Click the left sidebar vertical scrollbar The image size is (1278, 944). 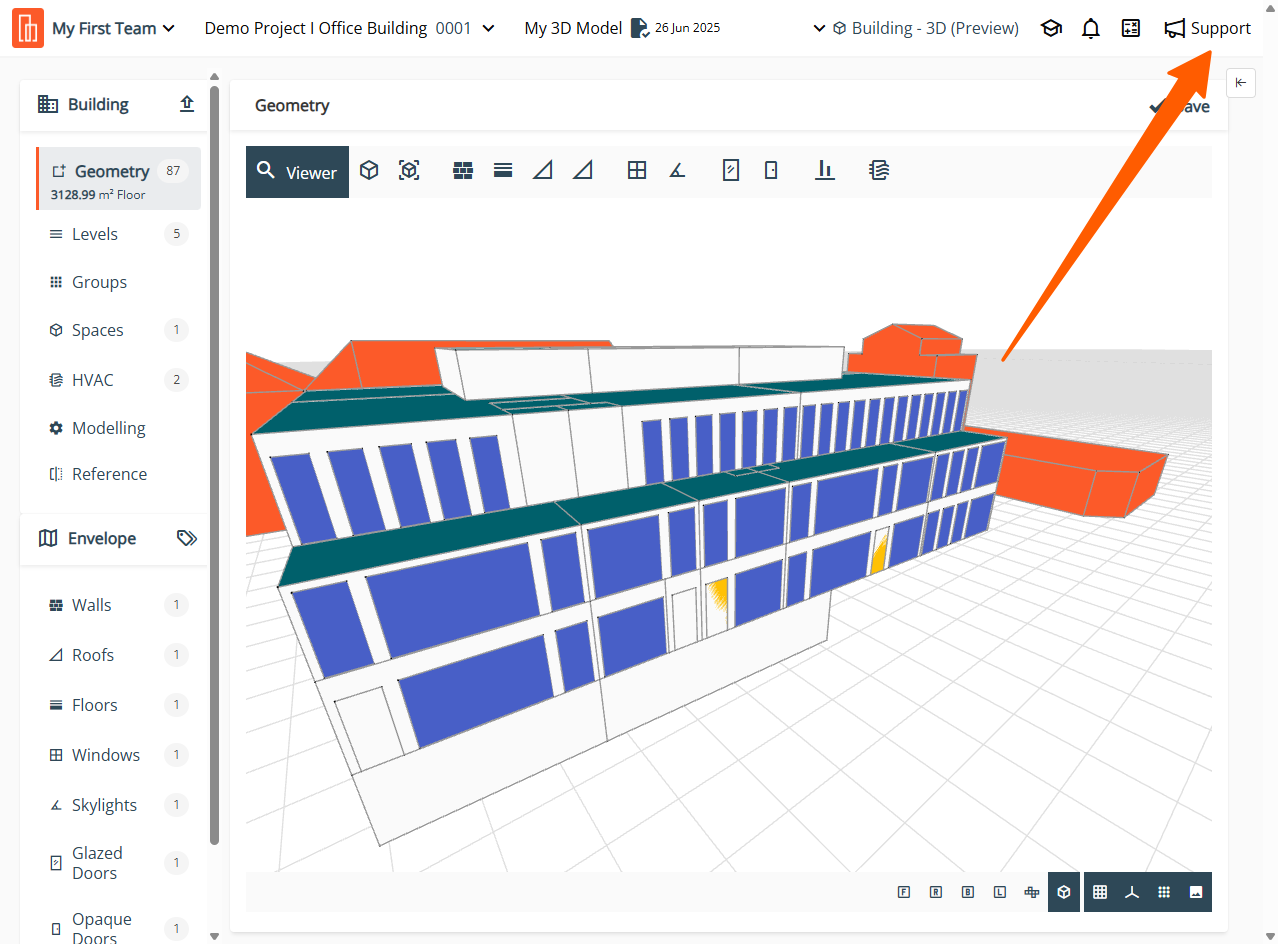click(214, 460)
